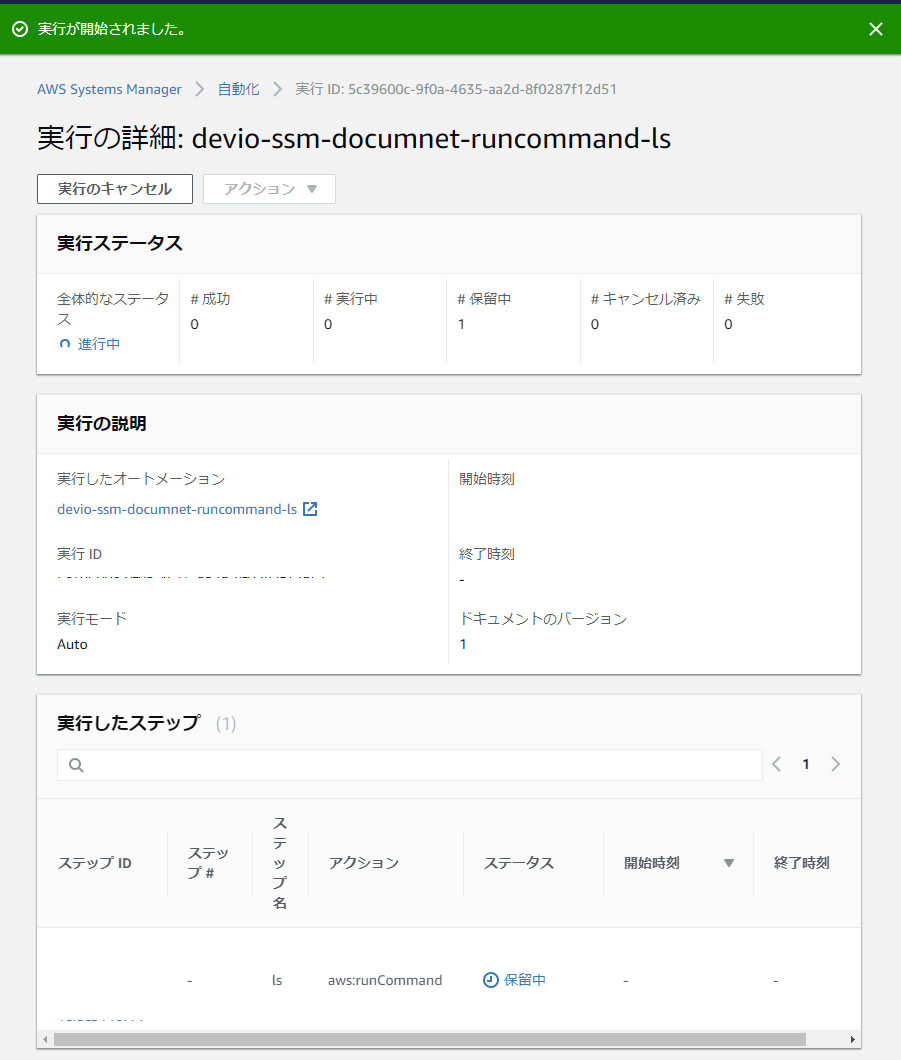Click the # 失敗 status label
The image size is (901, 1060).
744,299
